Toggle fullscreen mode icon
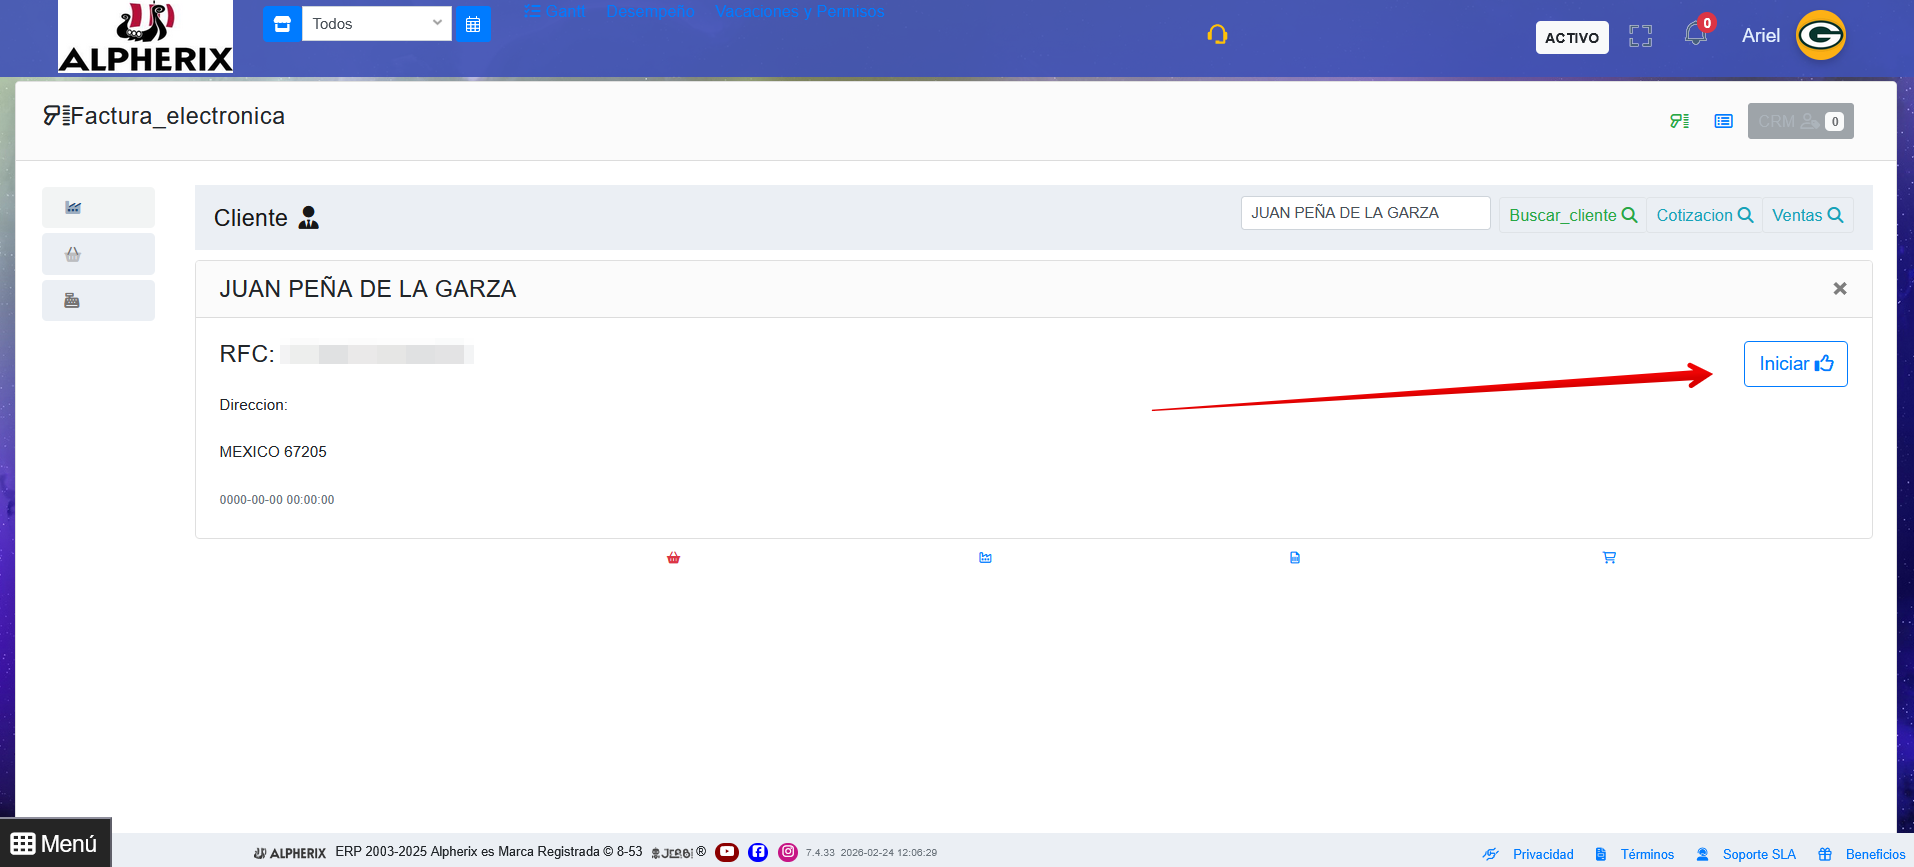This screenshot has height=867, width=1914. (x=1640, y=37)
